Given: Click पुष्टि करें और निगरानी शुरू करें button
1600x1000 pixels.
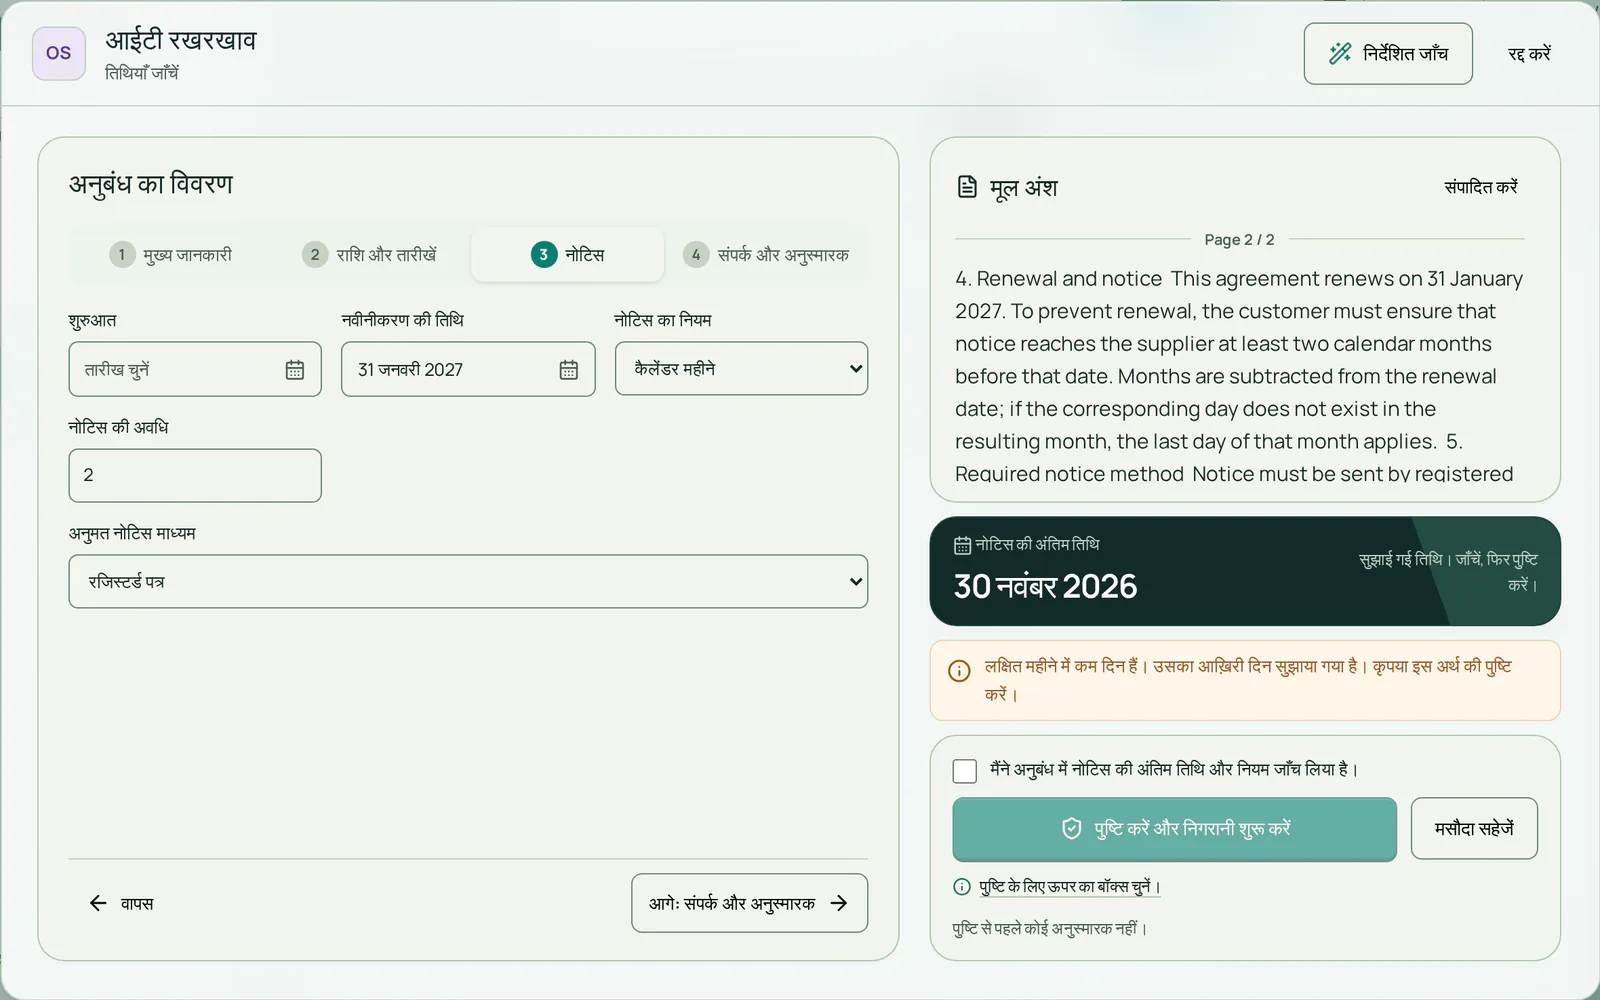Looking at the screenshot, I should click(1174, 829).
